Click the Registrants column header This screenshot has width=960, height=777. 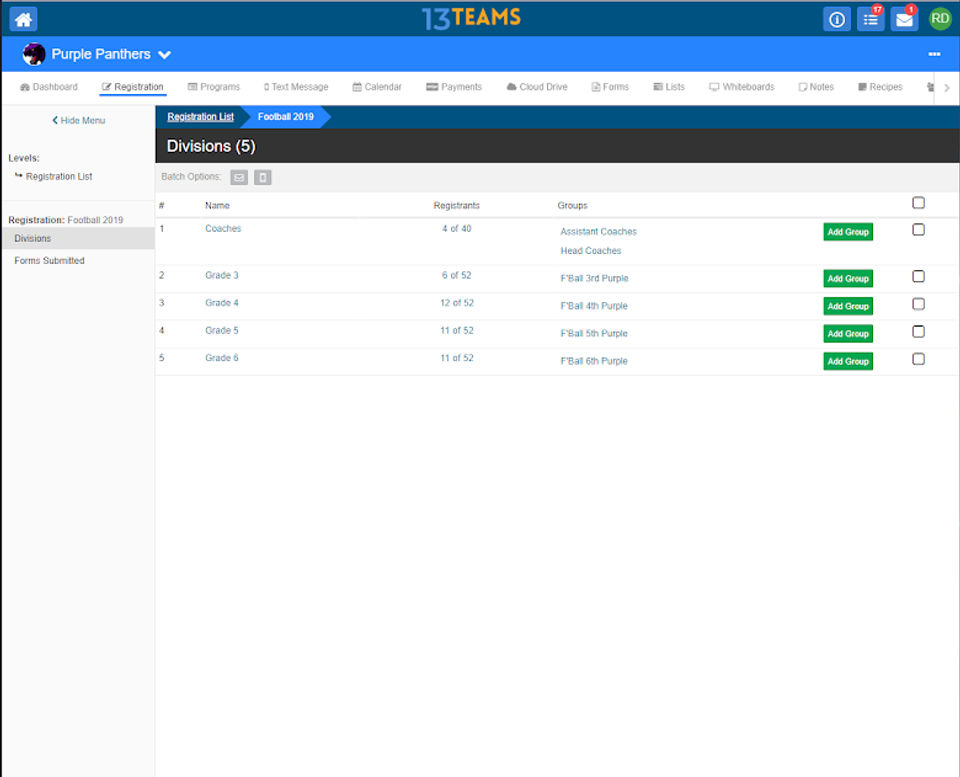[x=457, y=205]
